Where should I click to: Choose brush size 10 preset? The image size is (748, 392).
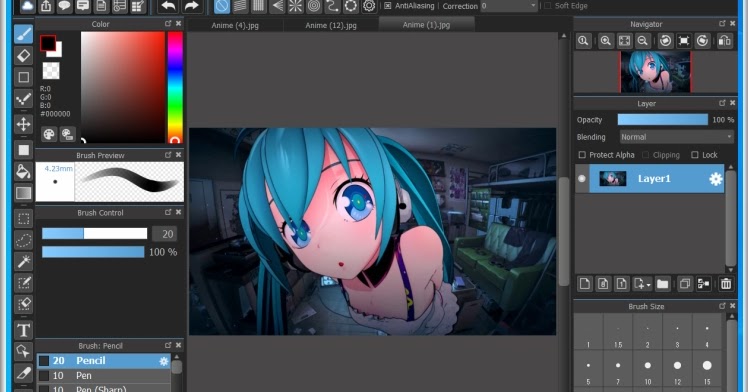coord(648,370)
